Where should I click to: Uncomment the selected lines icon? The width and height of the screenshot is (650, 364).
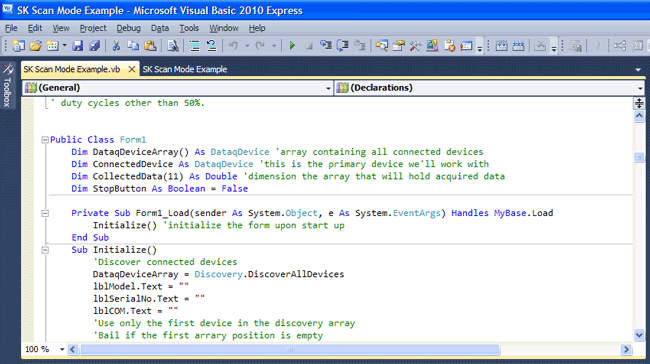click(211, 46)
